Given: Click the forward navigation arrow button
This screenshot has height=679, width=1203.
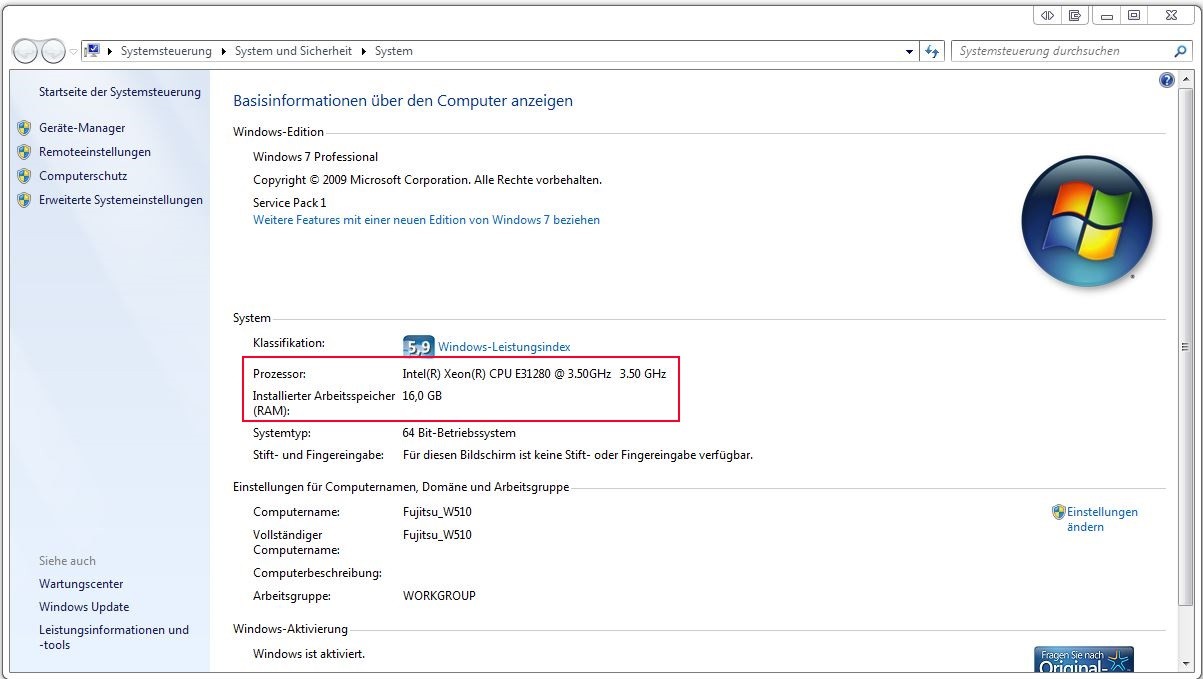Looking at the screenshot, I should click(53, 51).
